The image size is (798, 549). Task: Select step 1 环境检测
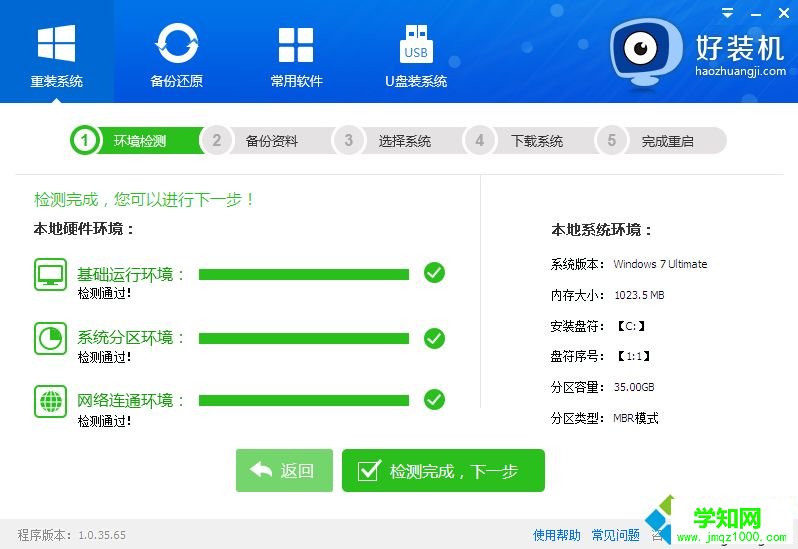pyautogui.click(x=136, y=140)
